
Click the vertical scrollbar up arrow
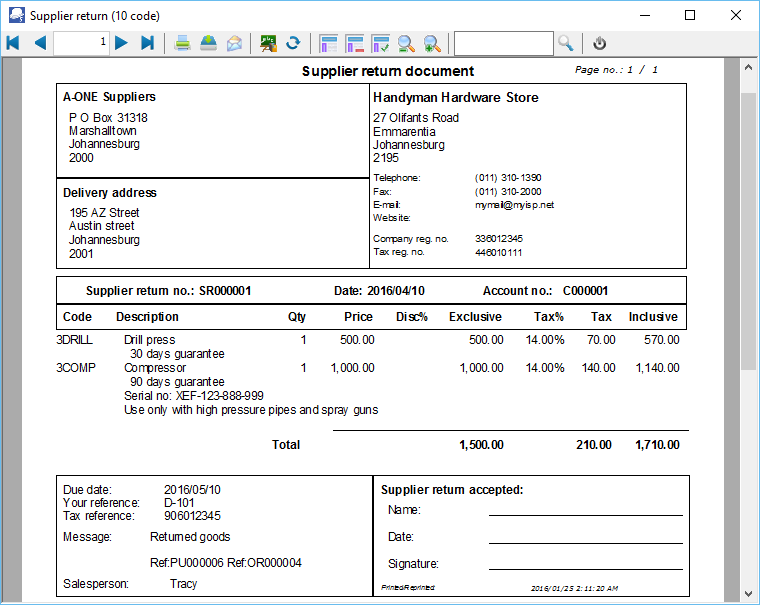point(748,67)
